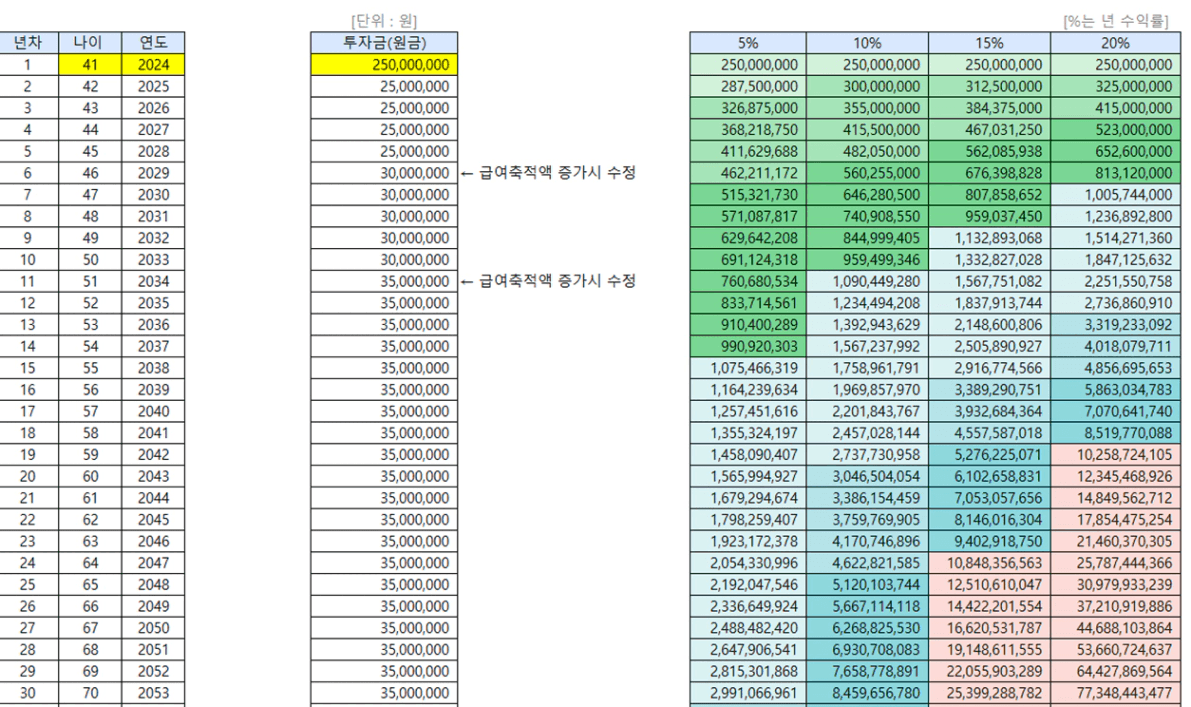Click the "나이" header cell

coord(90,42)
